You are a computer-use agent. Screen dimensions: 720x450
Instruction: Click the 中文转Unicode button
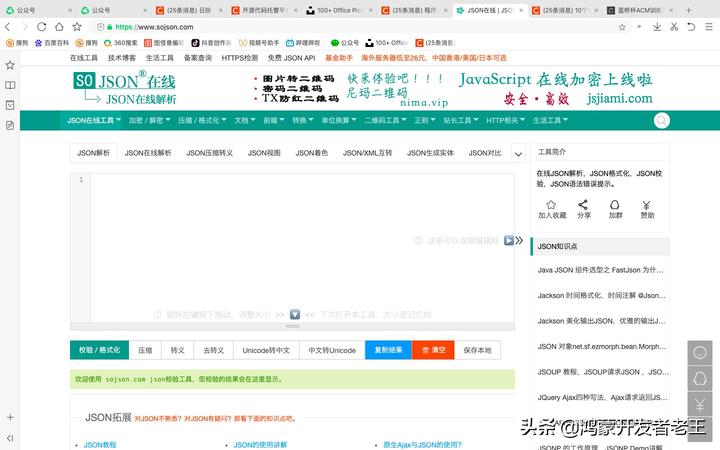[332, 350]
